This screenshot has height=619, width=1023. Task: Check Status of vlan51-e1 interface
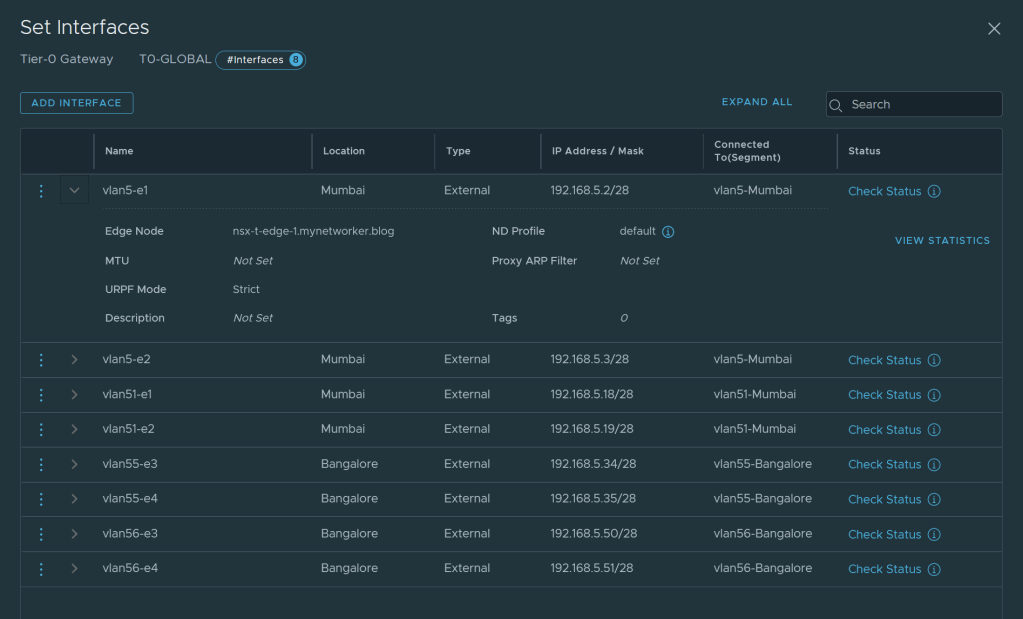click(884, 395)
